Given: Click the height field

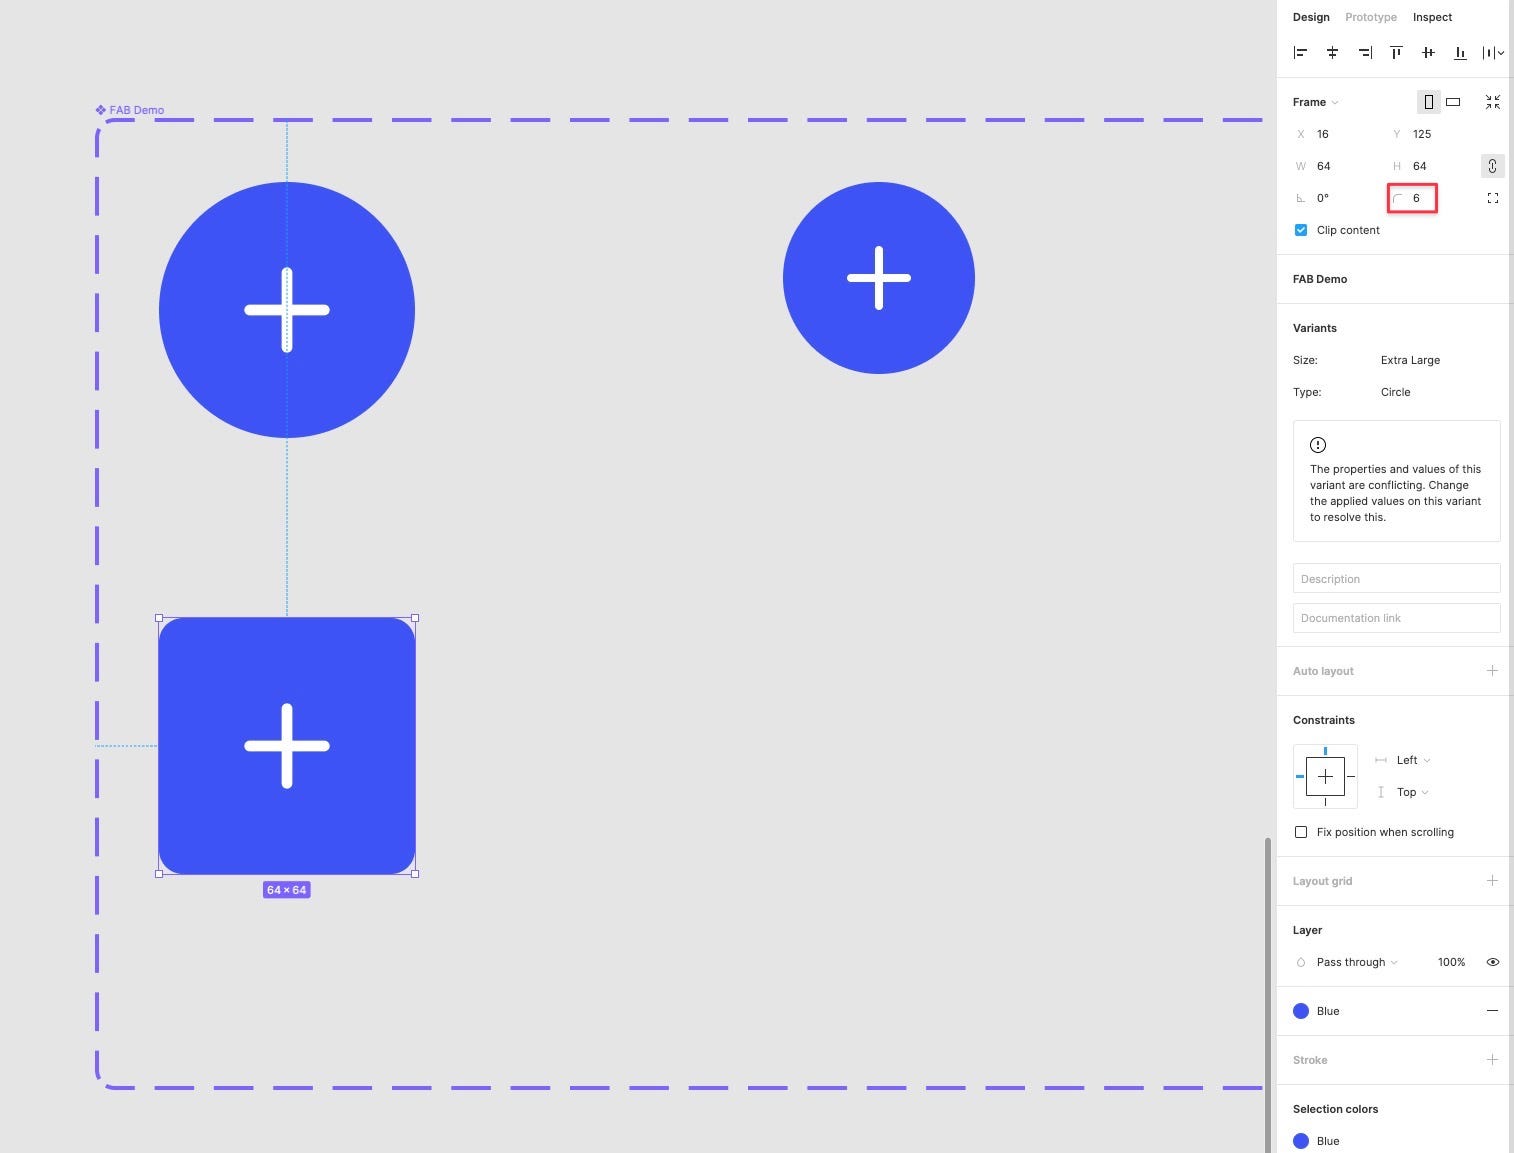Looking at the screenshot, I should pyautogui.click(x=1432, y=166).
